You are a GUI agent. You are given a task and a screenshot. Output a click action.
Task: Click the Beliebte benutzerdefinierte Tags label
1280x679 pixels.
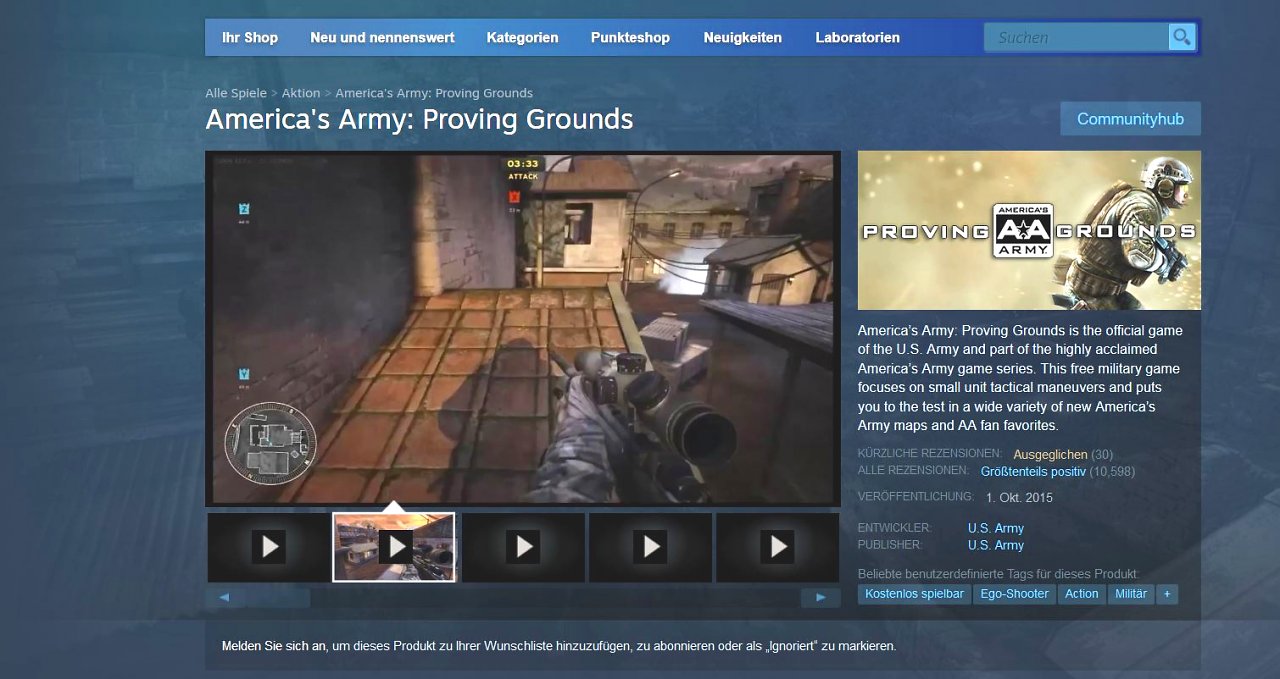pyautogui.click(x=999, y=574)
